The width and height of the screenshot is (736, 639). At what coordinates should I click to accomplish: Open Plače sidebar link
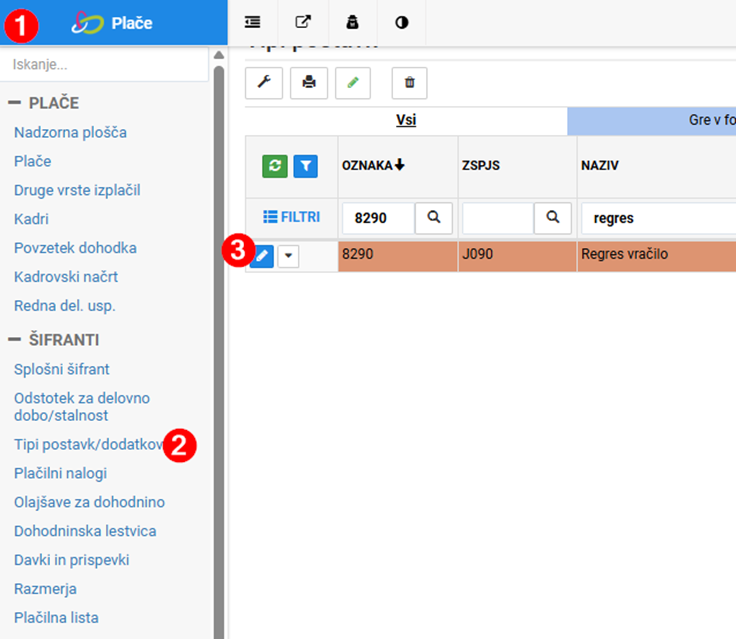(x=32, y=161)
